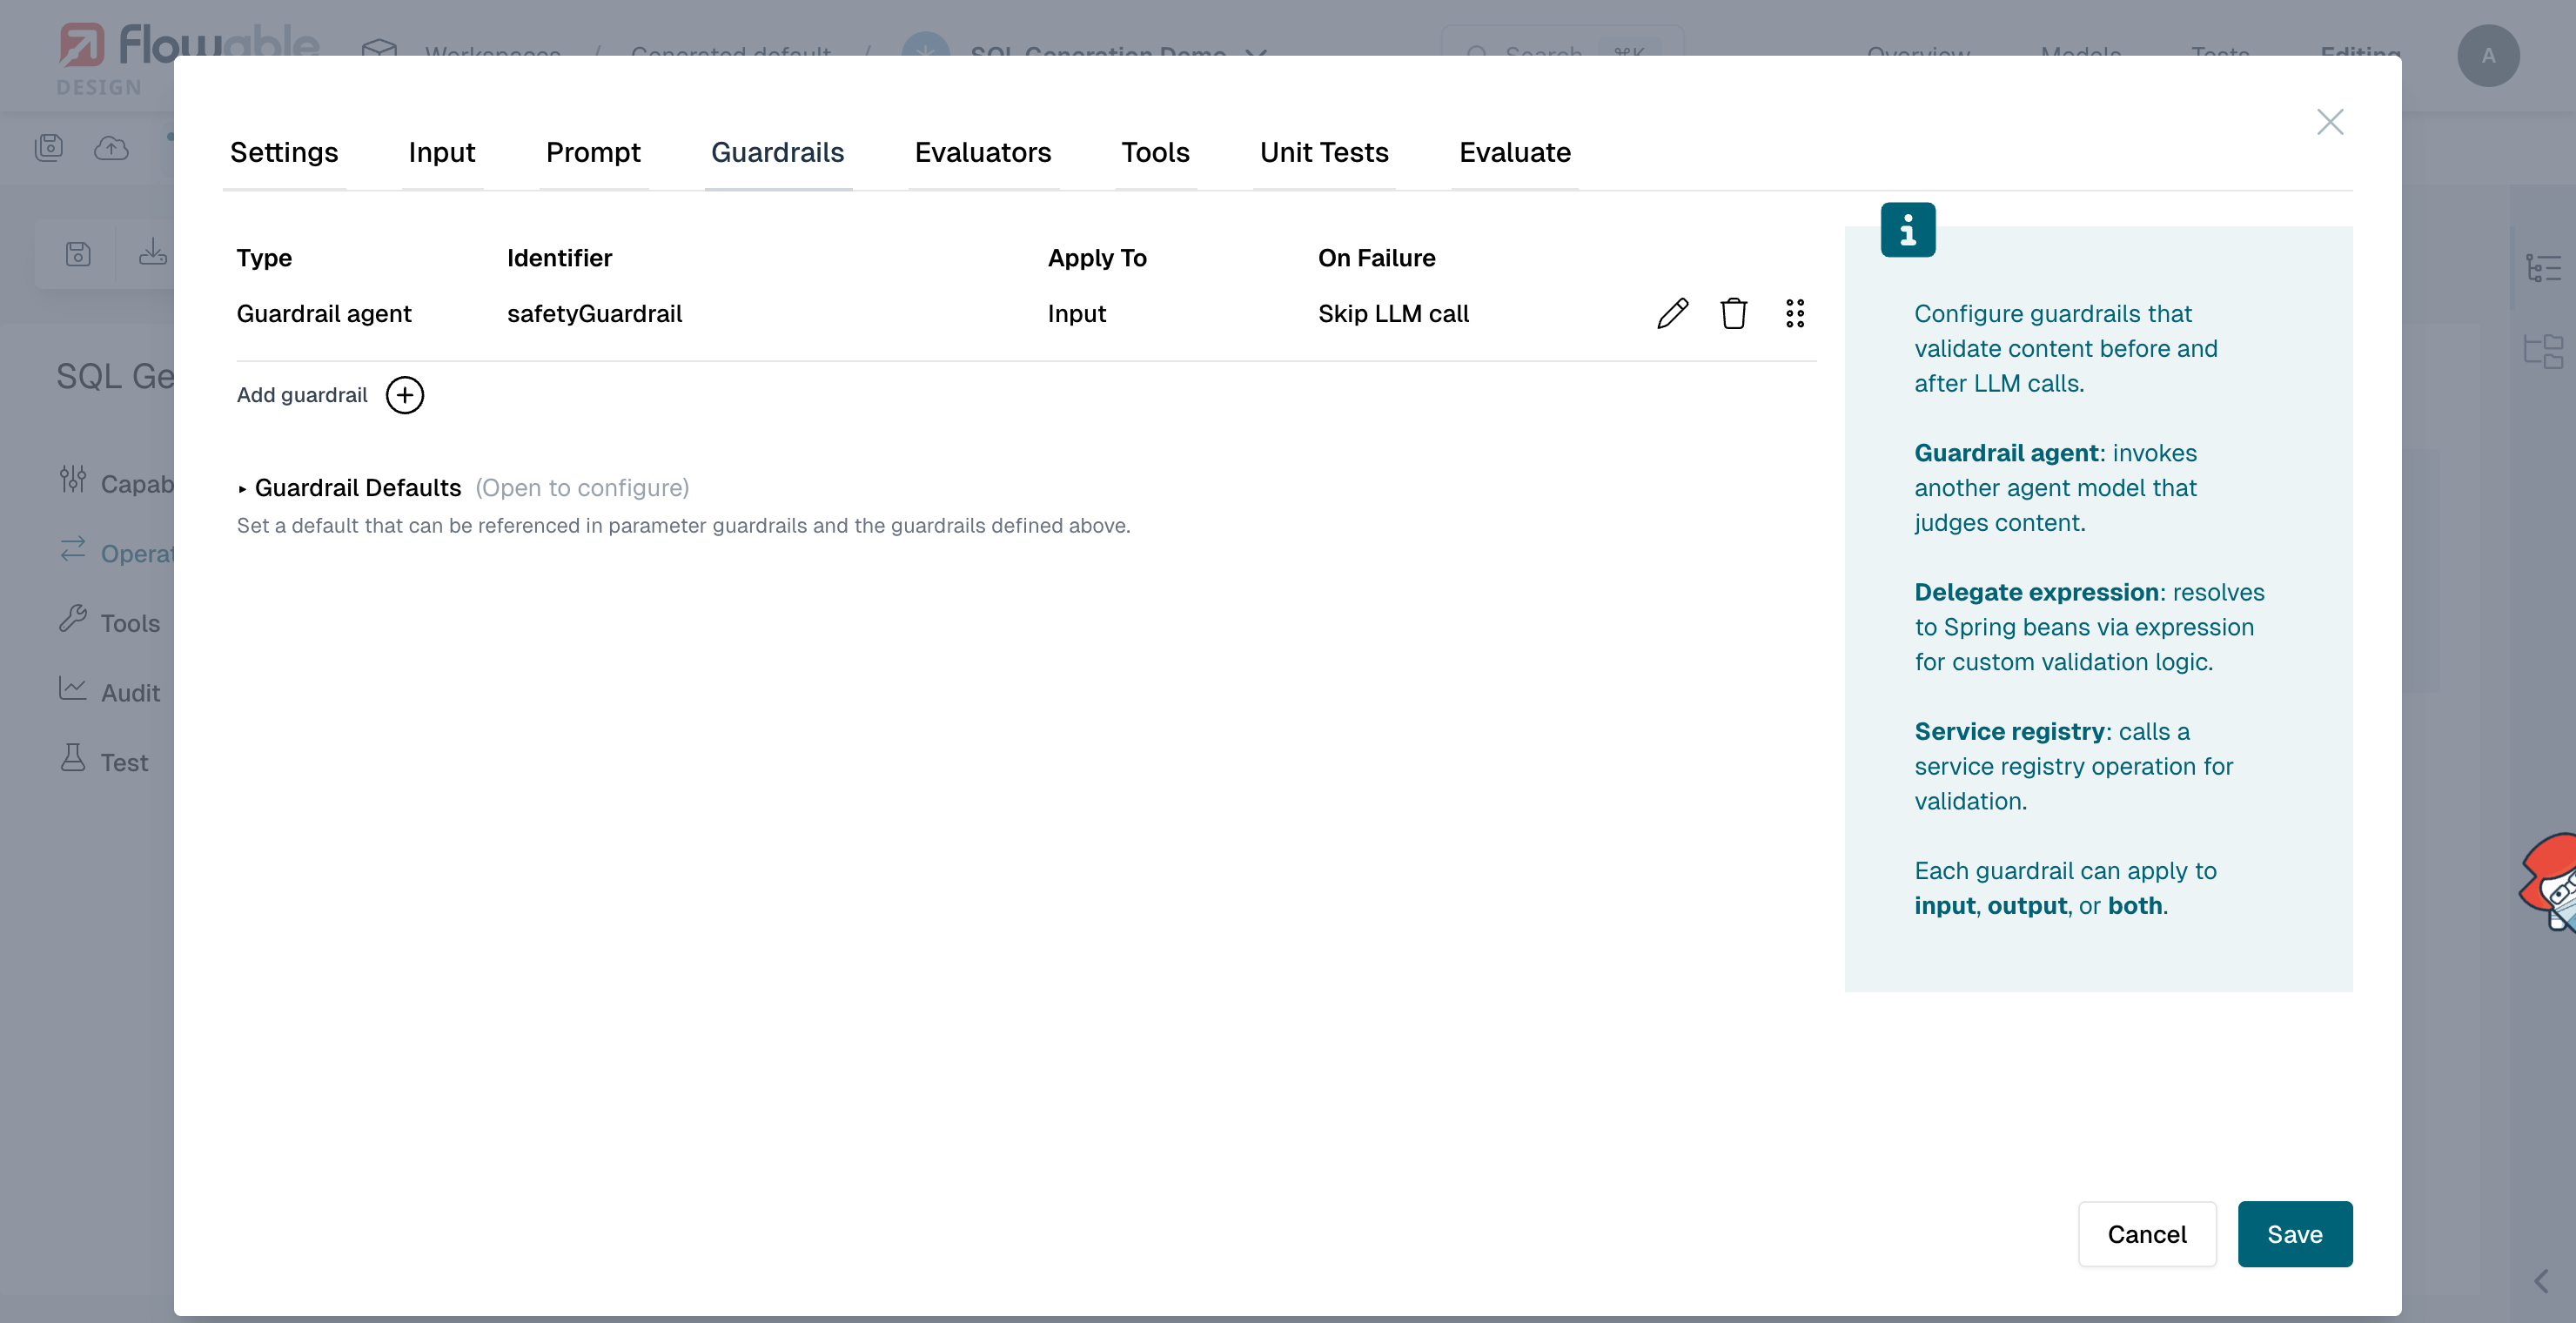Click the Audit item in the background sidebar
This screenshot has width=2576, height=1323.
130,692
